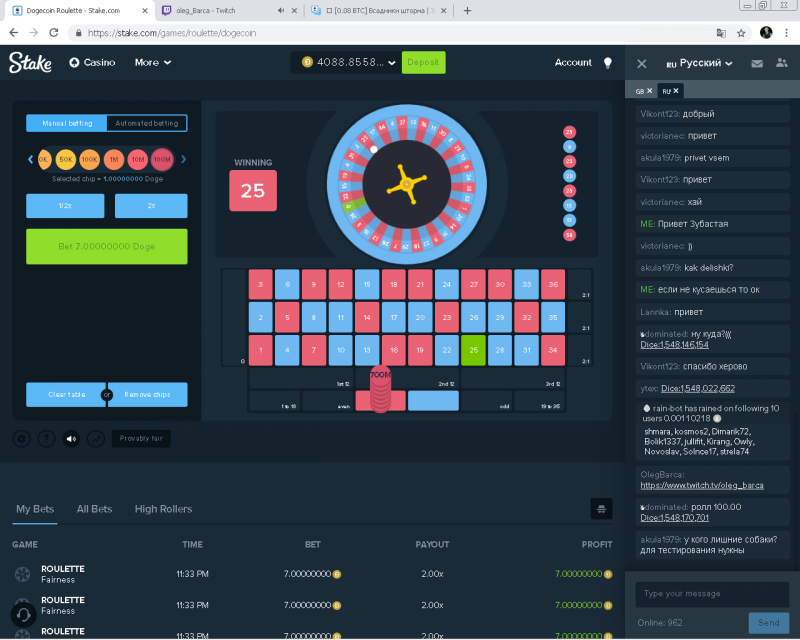Image resolution: width=800 pixels, height=640 pixels.
Task: Switch to Automated betting mode
Action: [x=147, y=123]
